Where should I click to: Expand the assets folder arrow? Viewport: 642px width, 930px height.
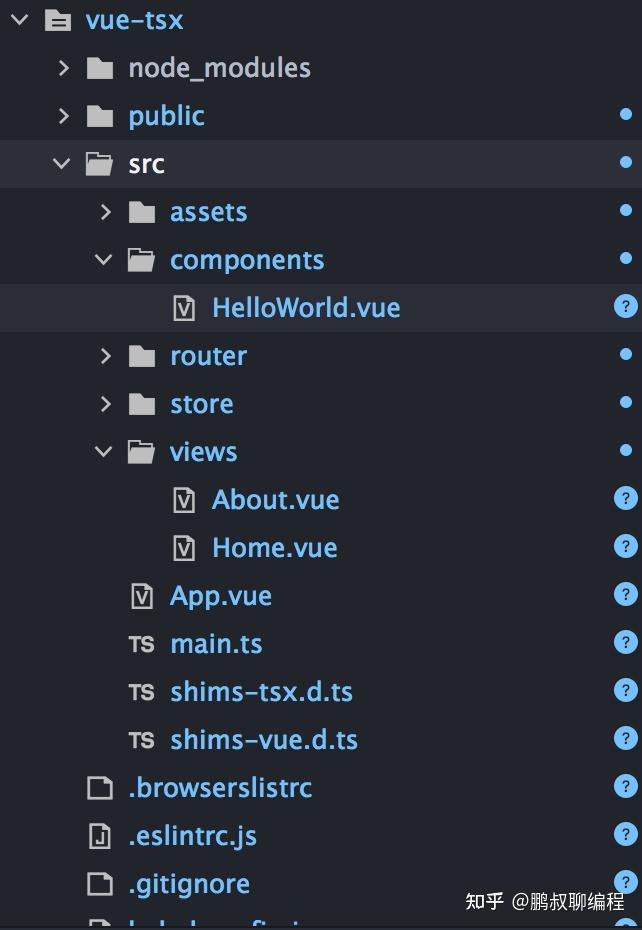[x=106, y=212]
